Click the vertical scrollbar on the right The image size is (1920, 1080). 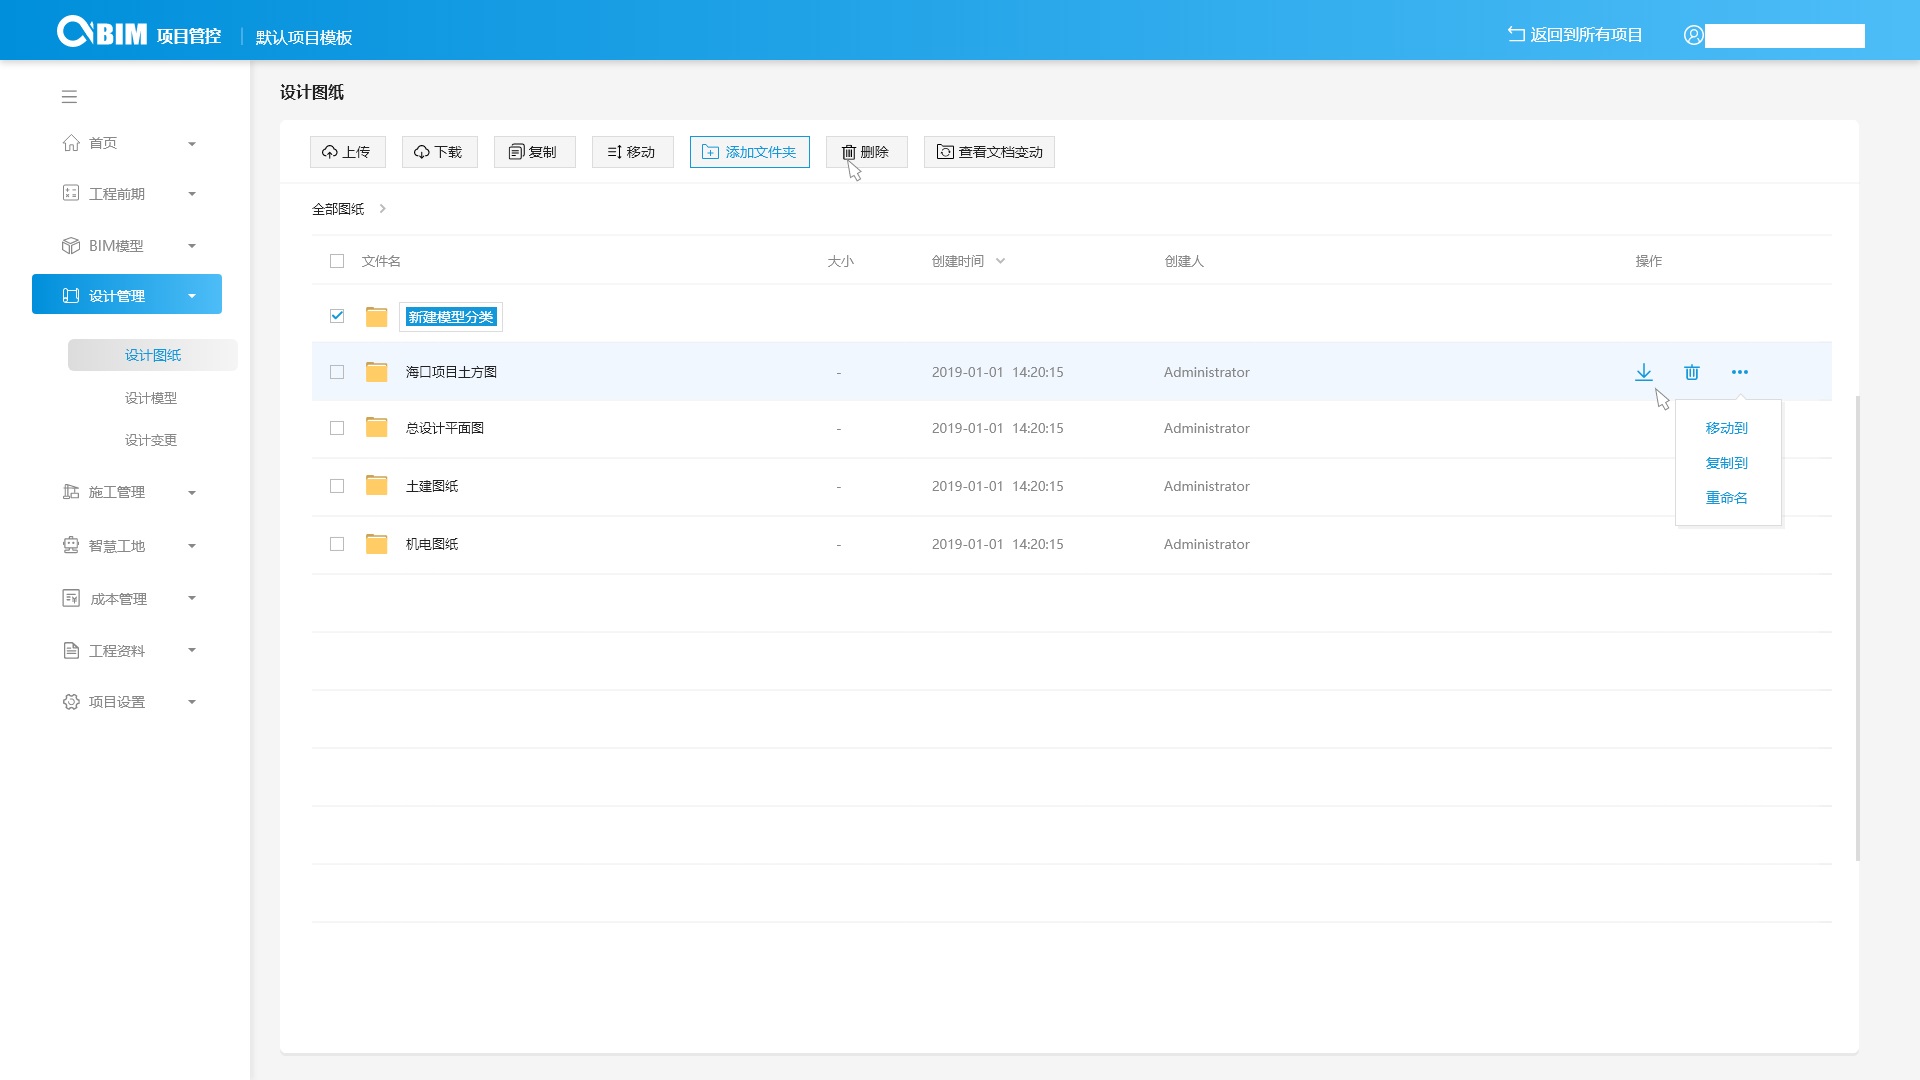pos(1857,628)
